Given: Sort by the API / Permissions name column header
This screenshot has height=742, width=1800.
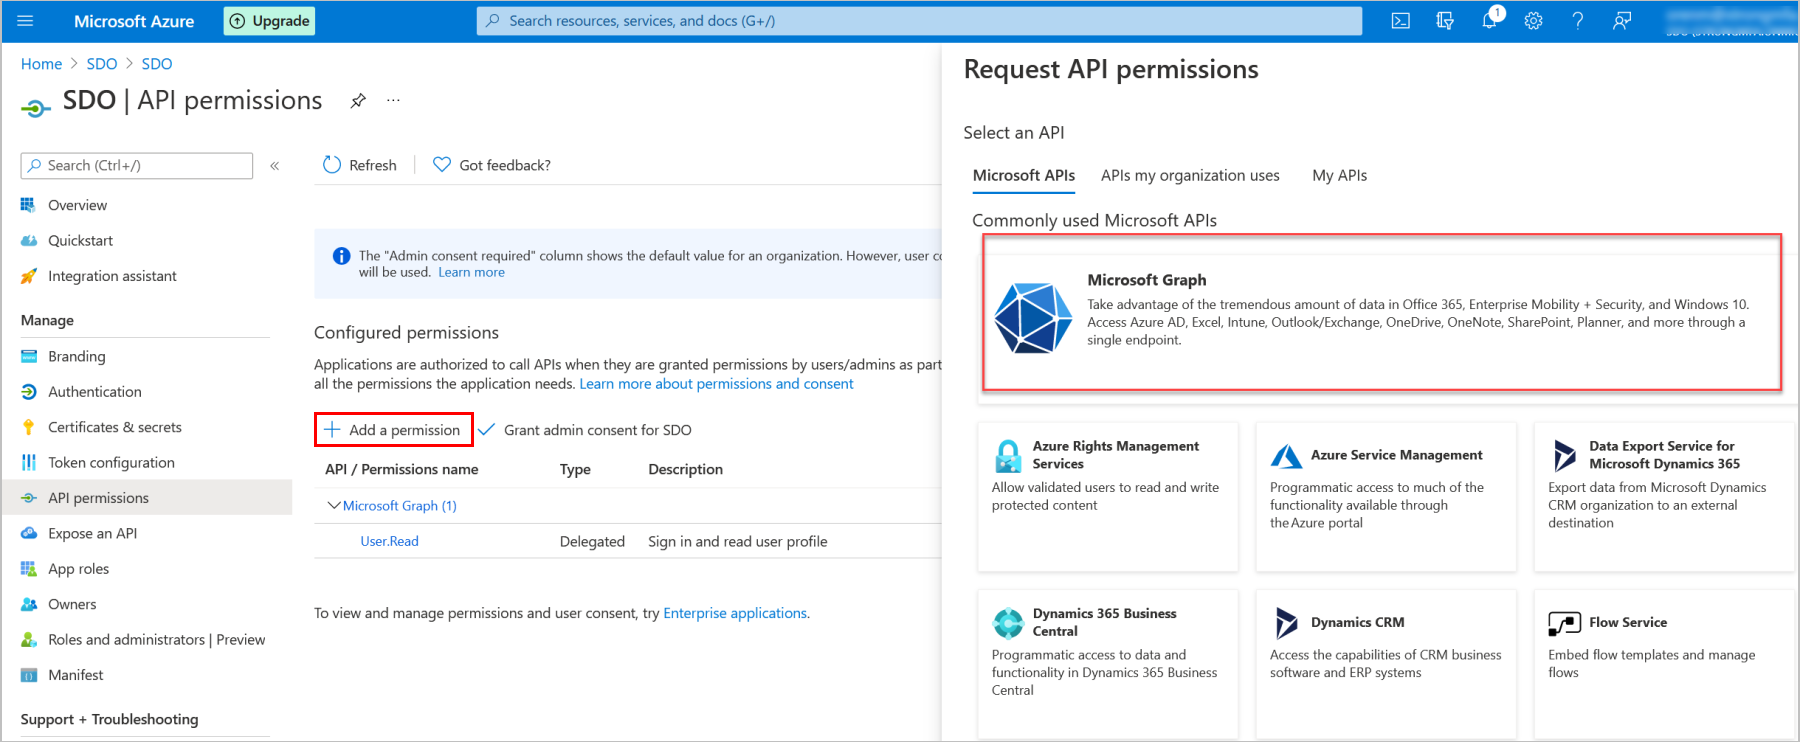Looking at the screenshot, I should coord(401,470).
